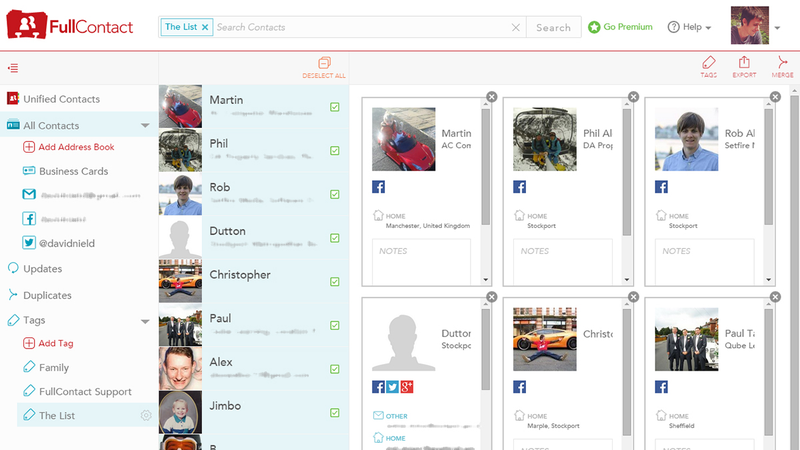Viewport: 800px width, 450px height.
Task: Click Phil's Notes field
Action: tap(563, 261)
